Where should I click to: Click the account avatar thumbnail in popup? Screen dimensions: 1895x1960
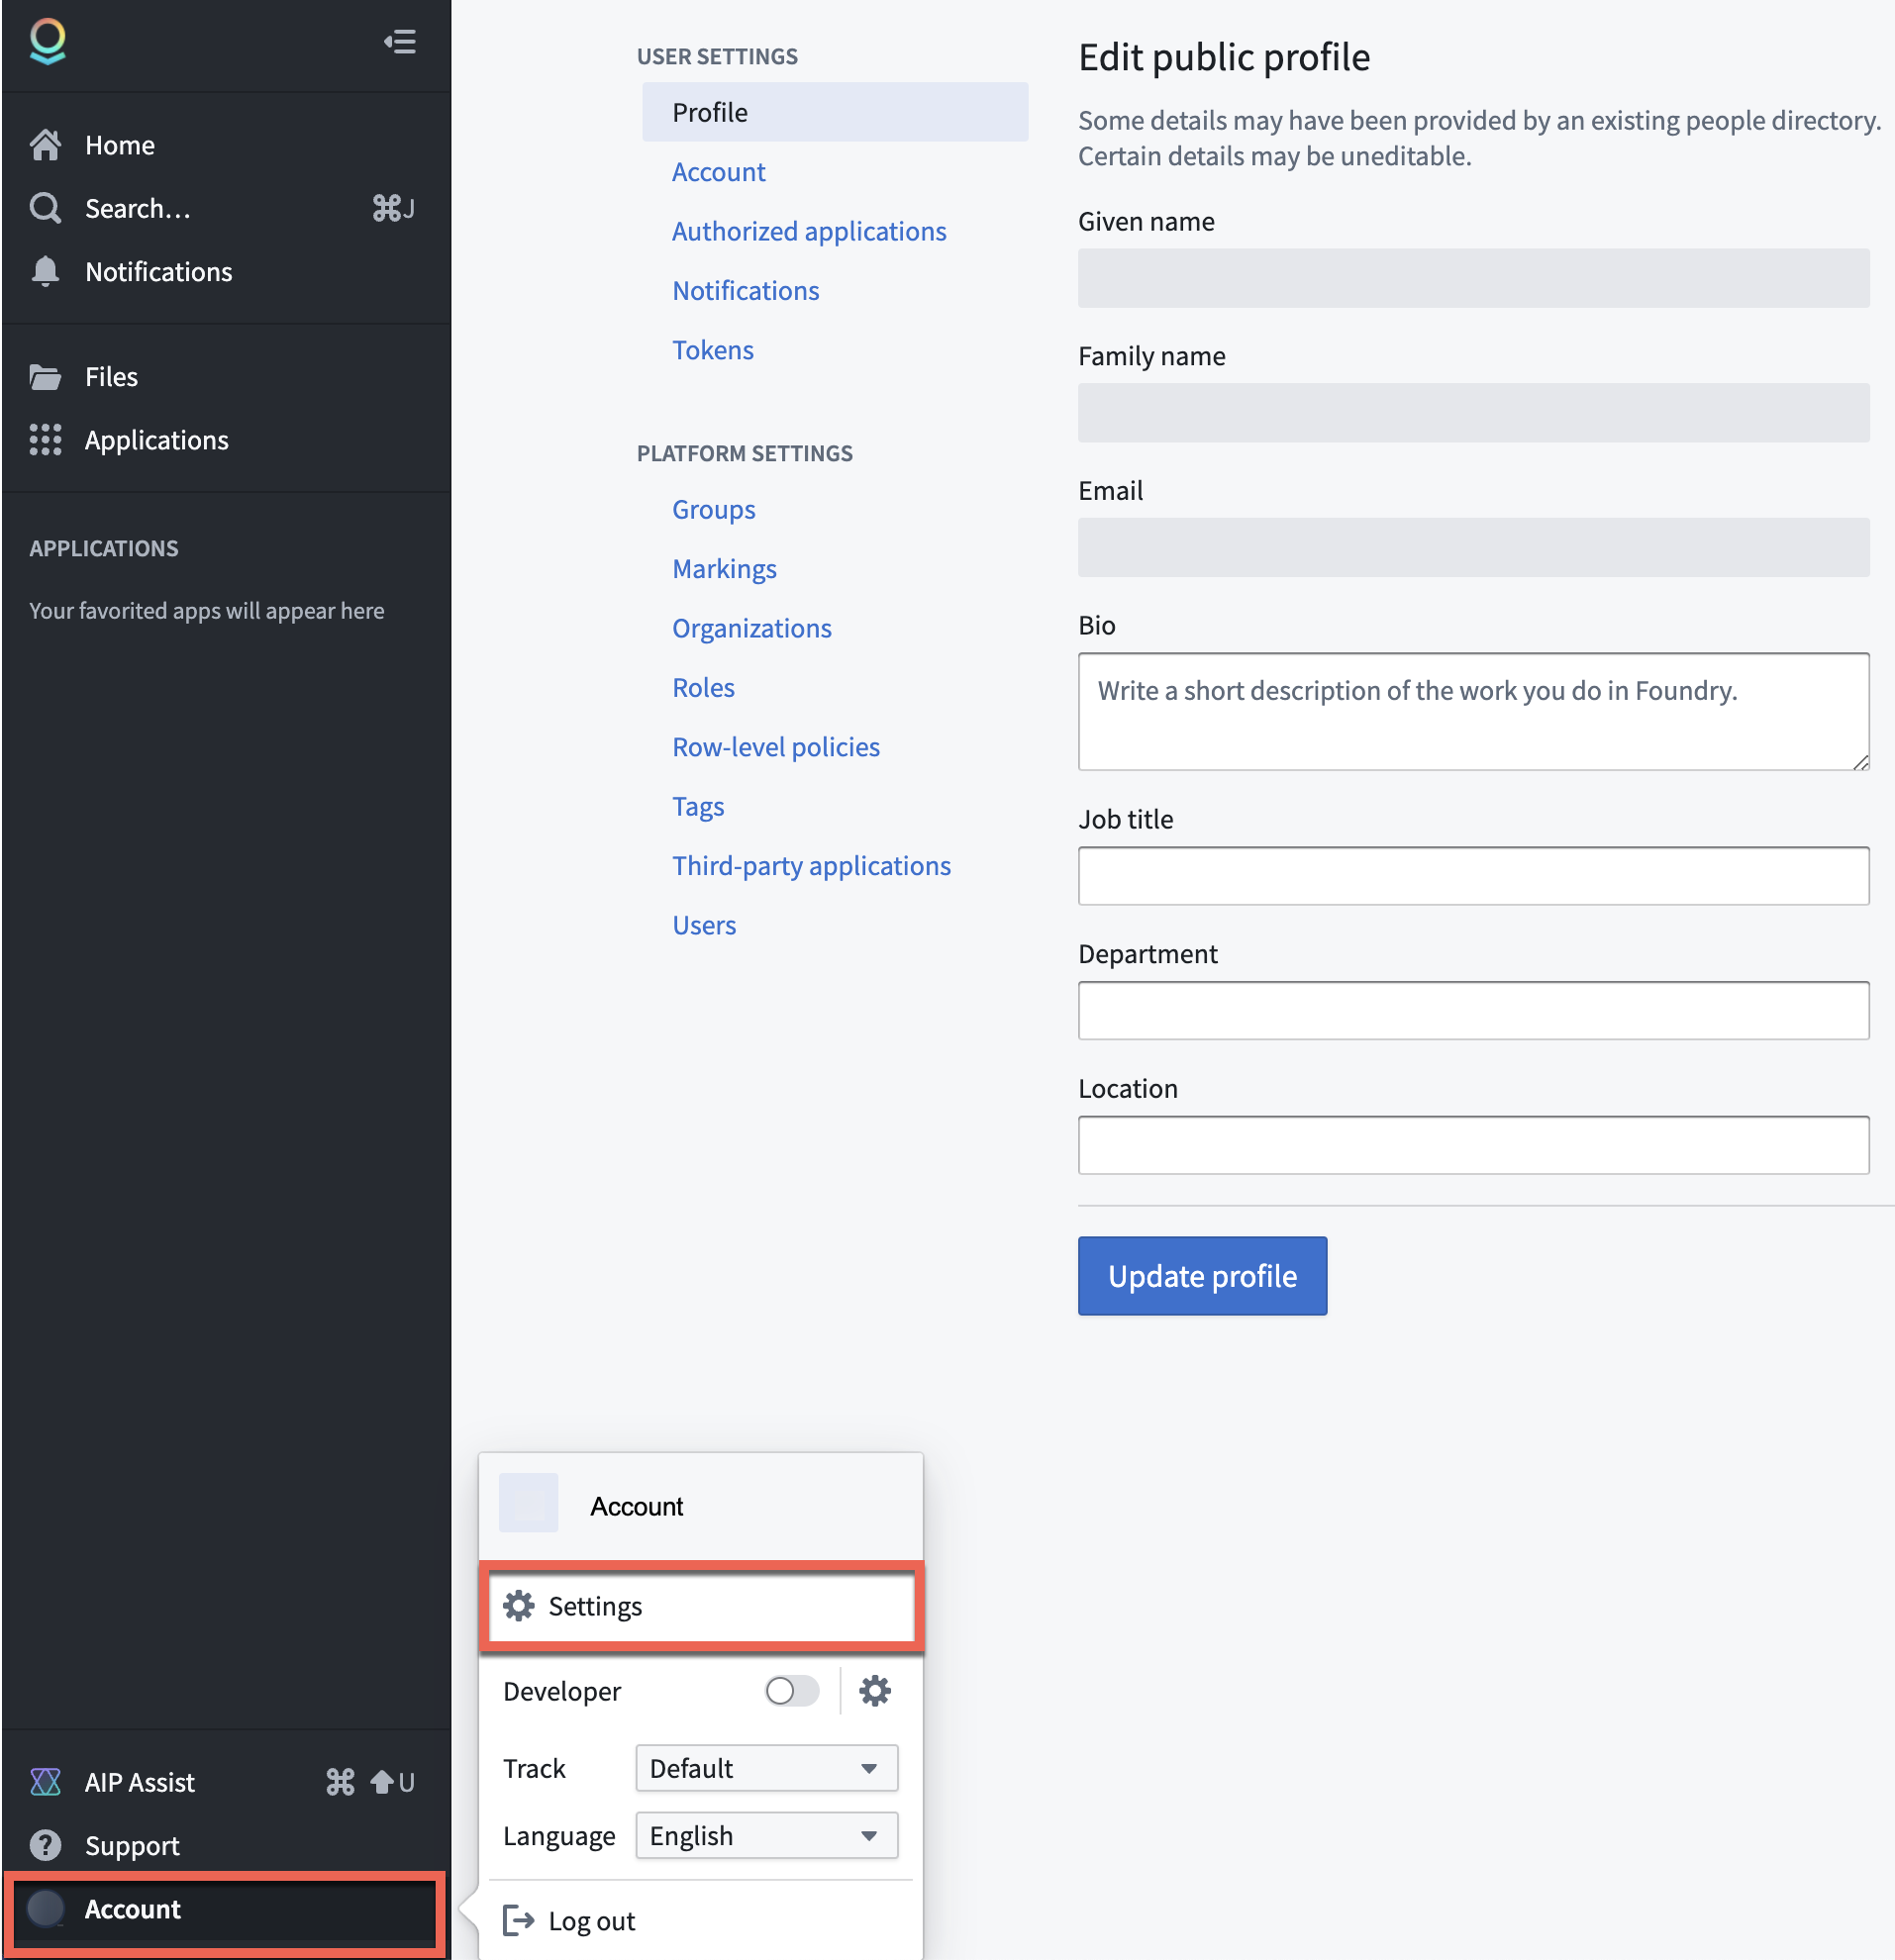click(x=528, y=1503)
